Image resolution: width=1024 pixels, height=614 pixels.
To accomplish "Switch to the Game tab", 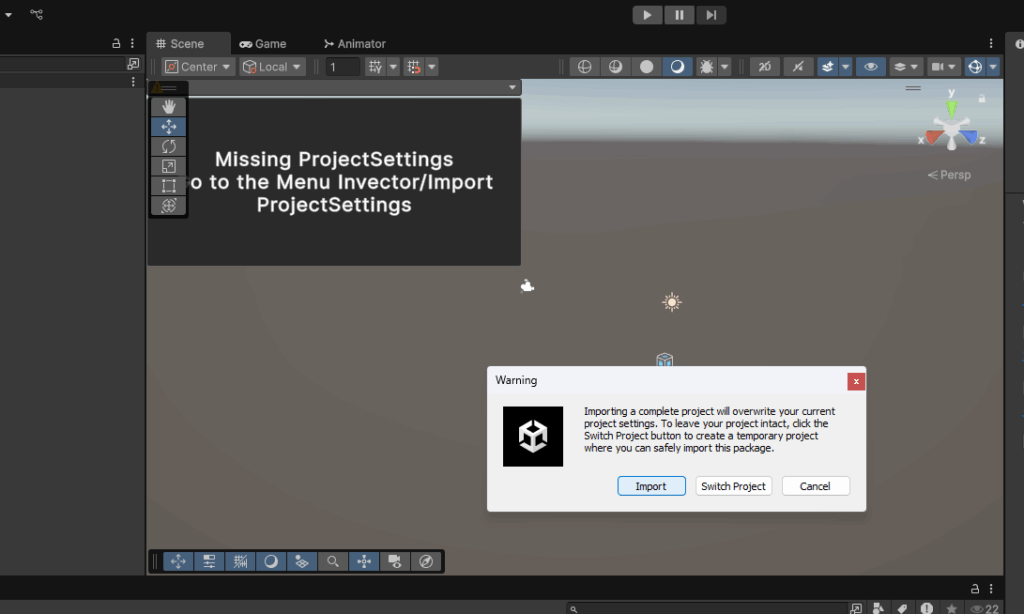I will click(x=263, y=44).
